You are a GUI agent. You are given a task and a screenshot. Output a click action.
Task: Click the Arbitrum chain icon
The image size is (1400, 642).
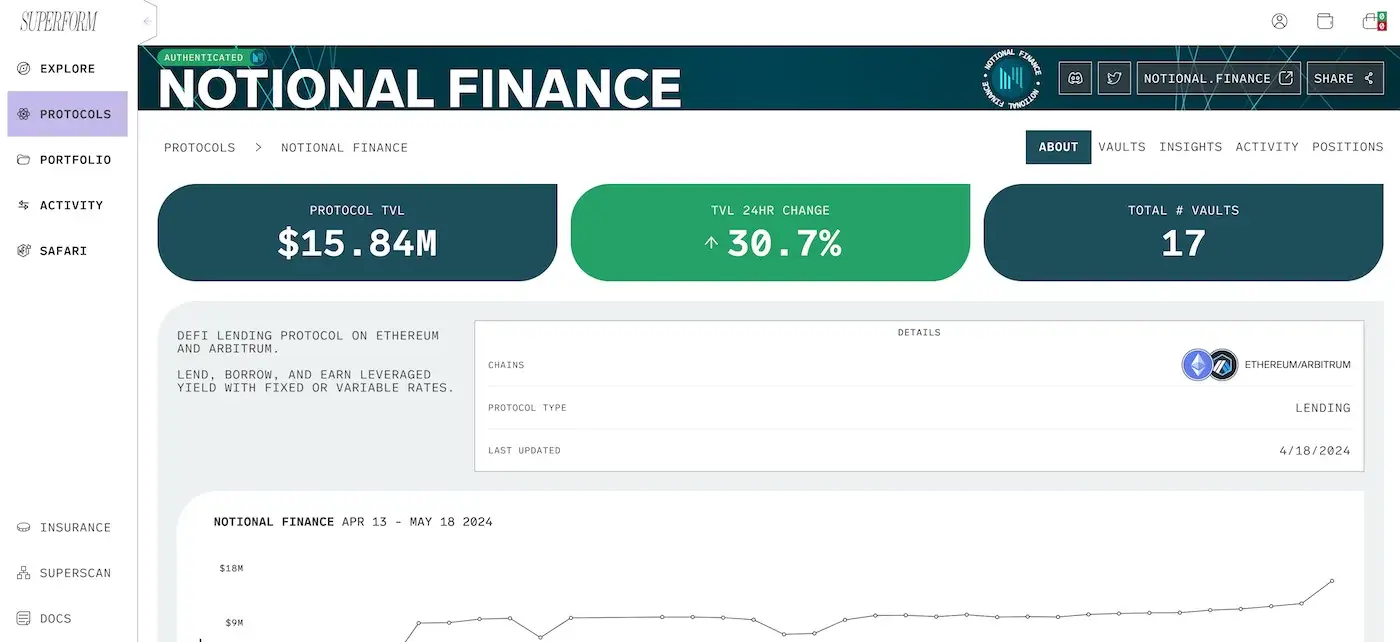tap(1223, 365)
